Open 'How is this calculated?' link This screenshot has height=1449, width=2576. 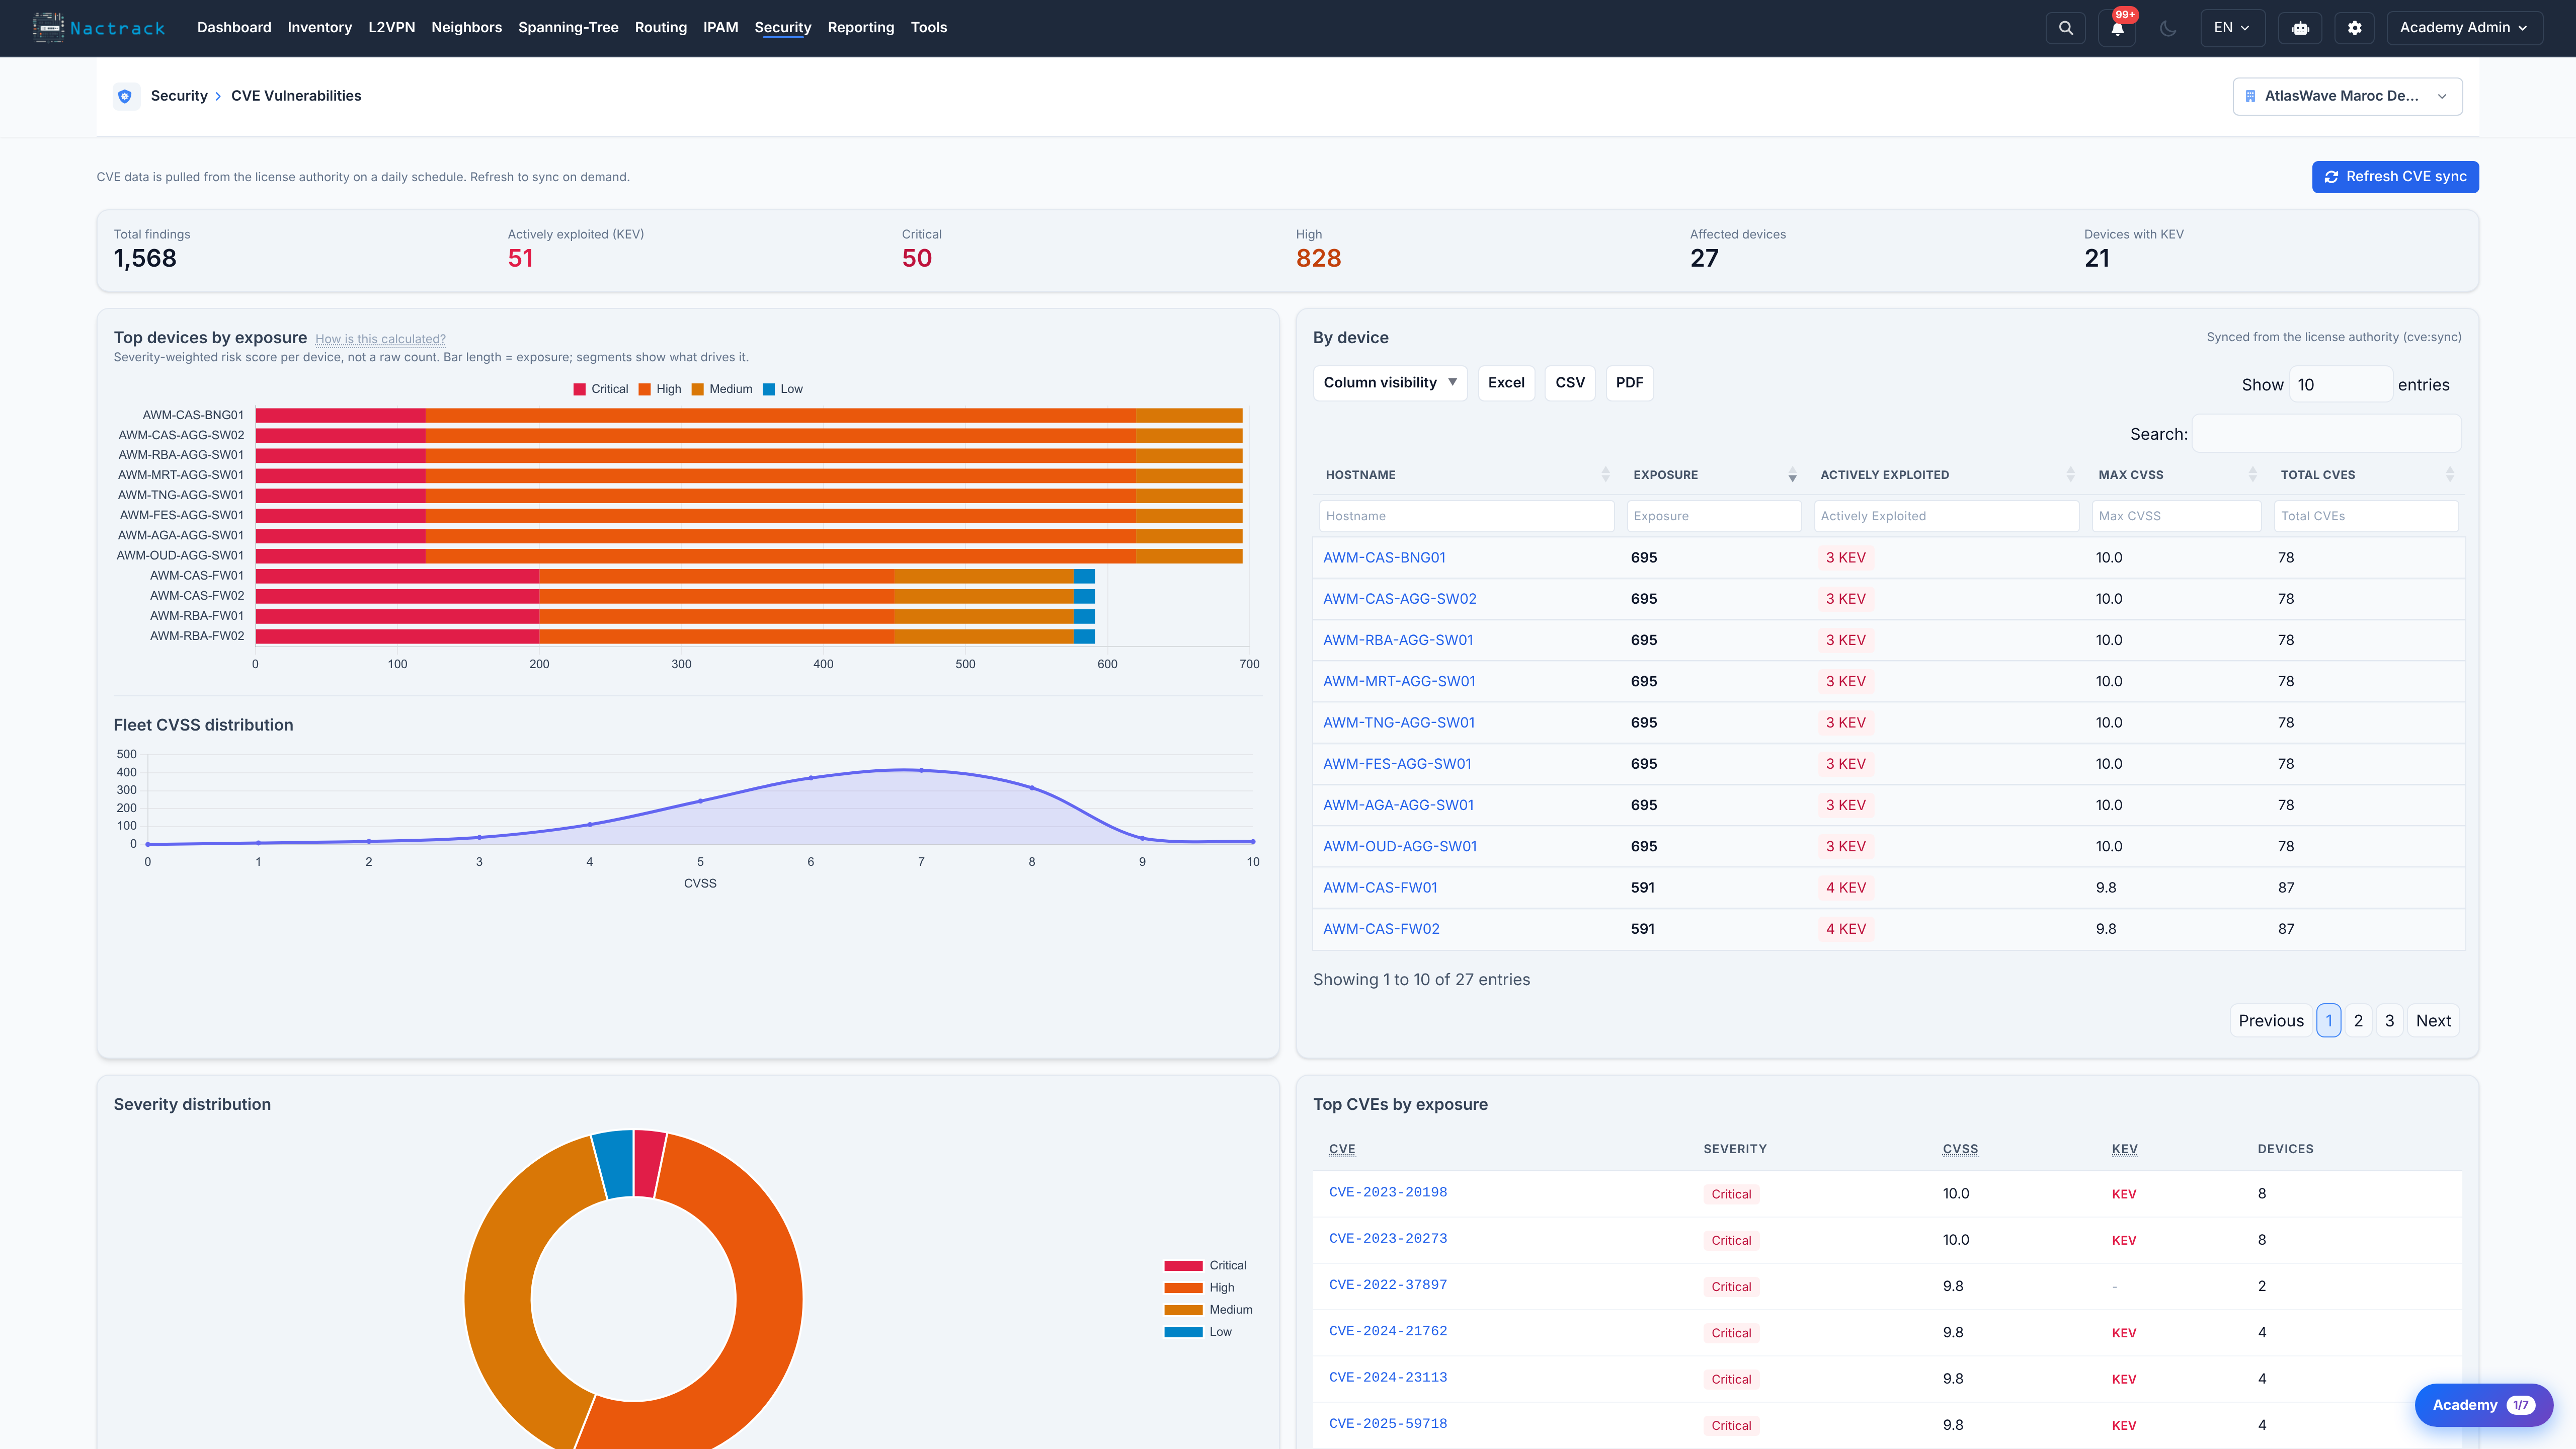click(380, 339)
